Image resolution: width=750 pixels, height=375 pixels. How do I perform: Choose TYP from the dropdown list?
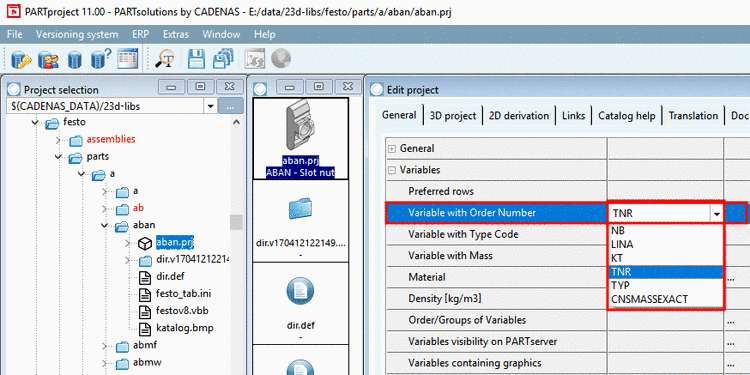665,286
